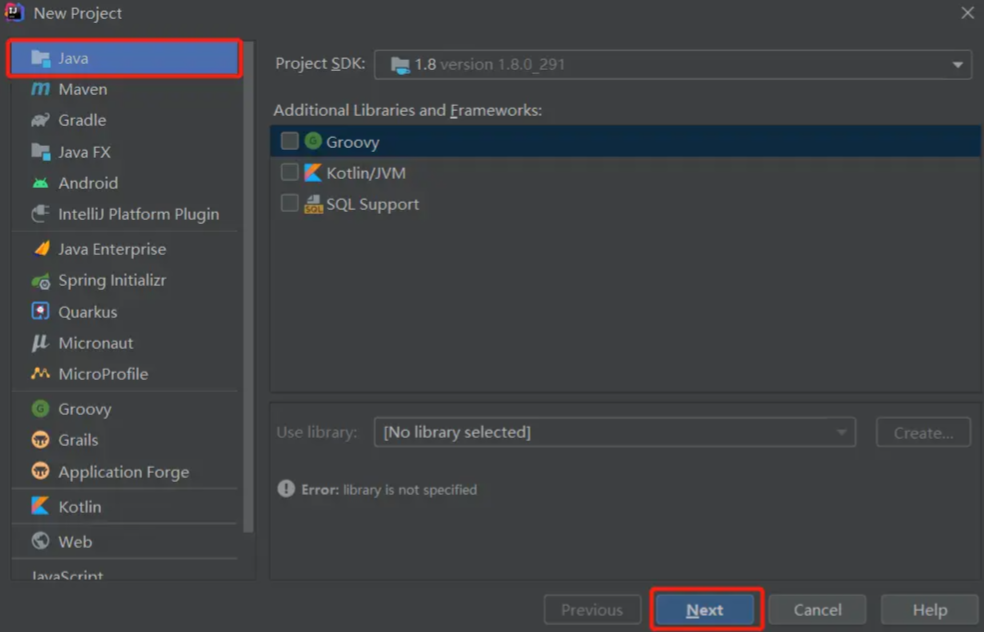The width and height of the screenshot is (984, 632).
Task: Select the Java folder icon in the sidebar
Action: (x=41, y=58)
